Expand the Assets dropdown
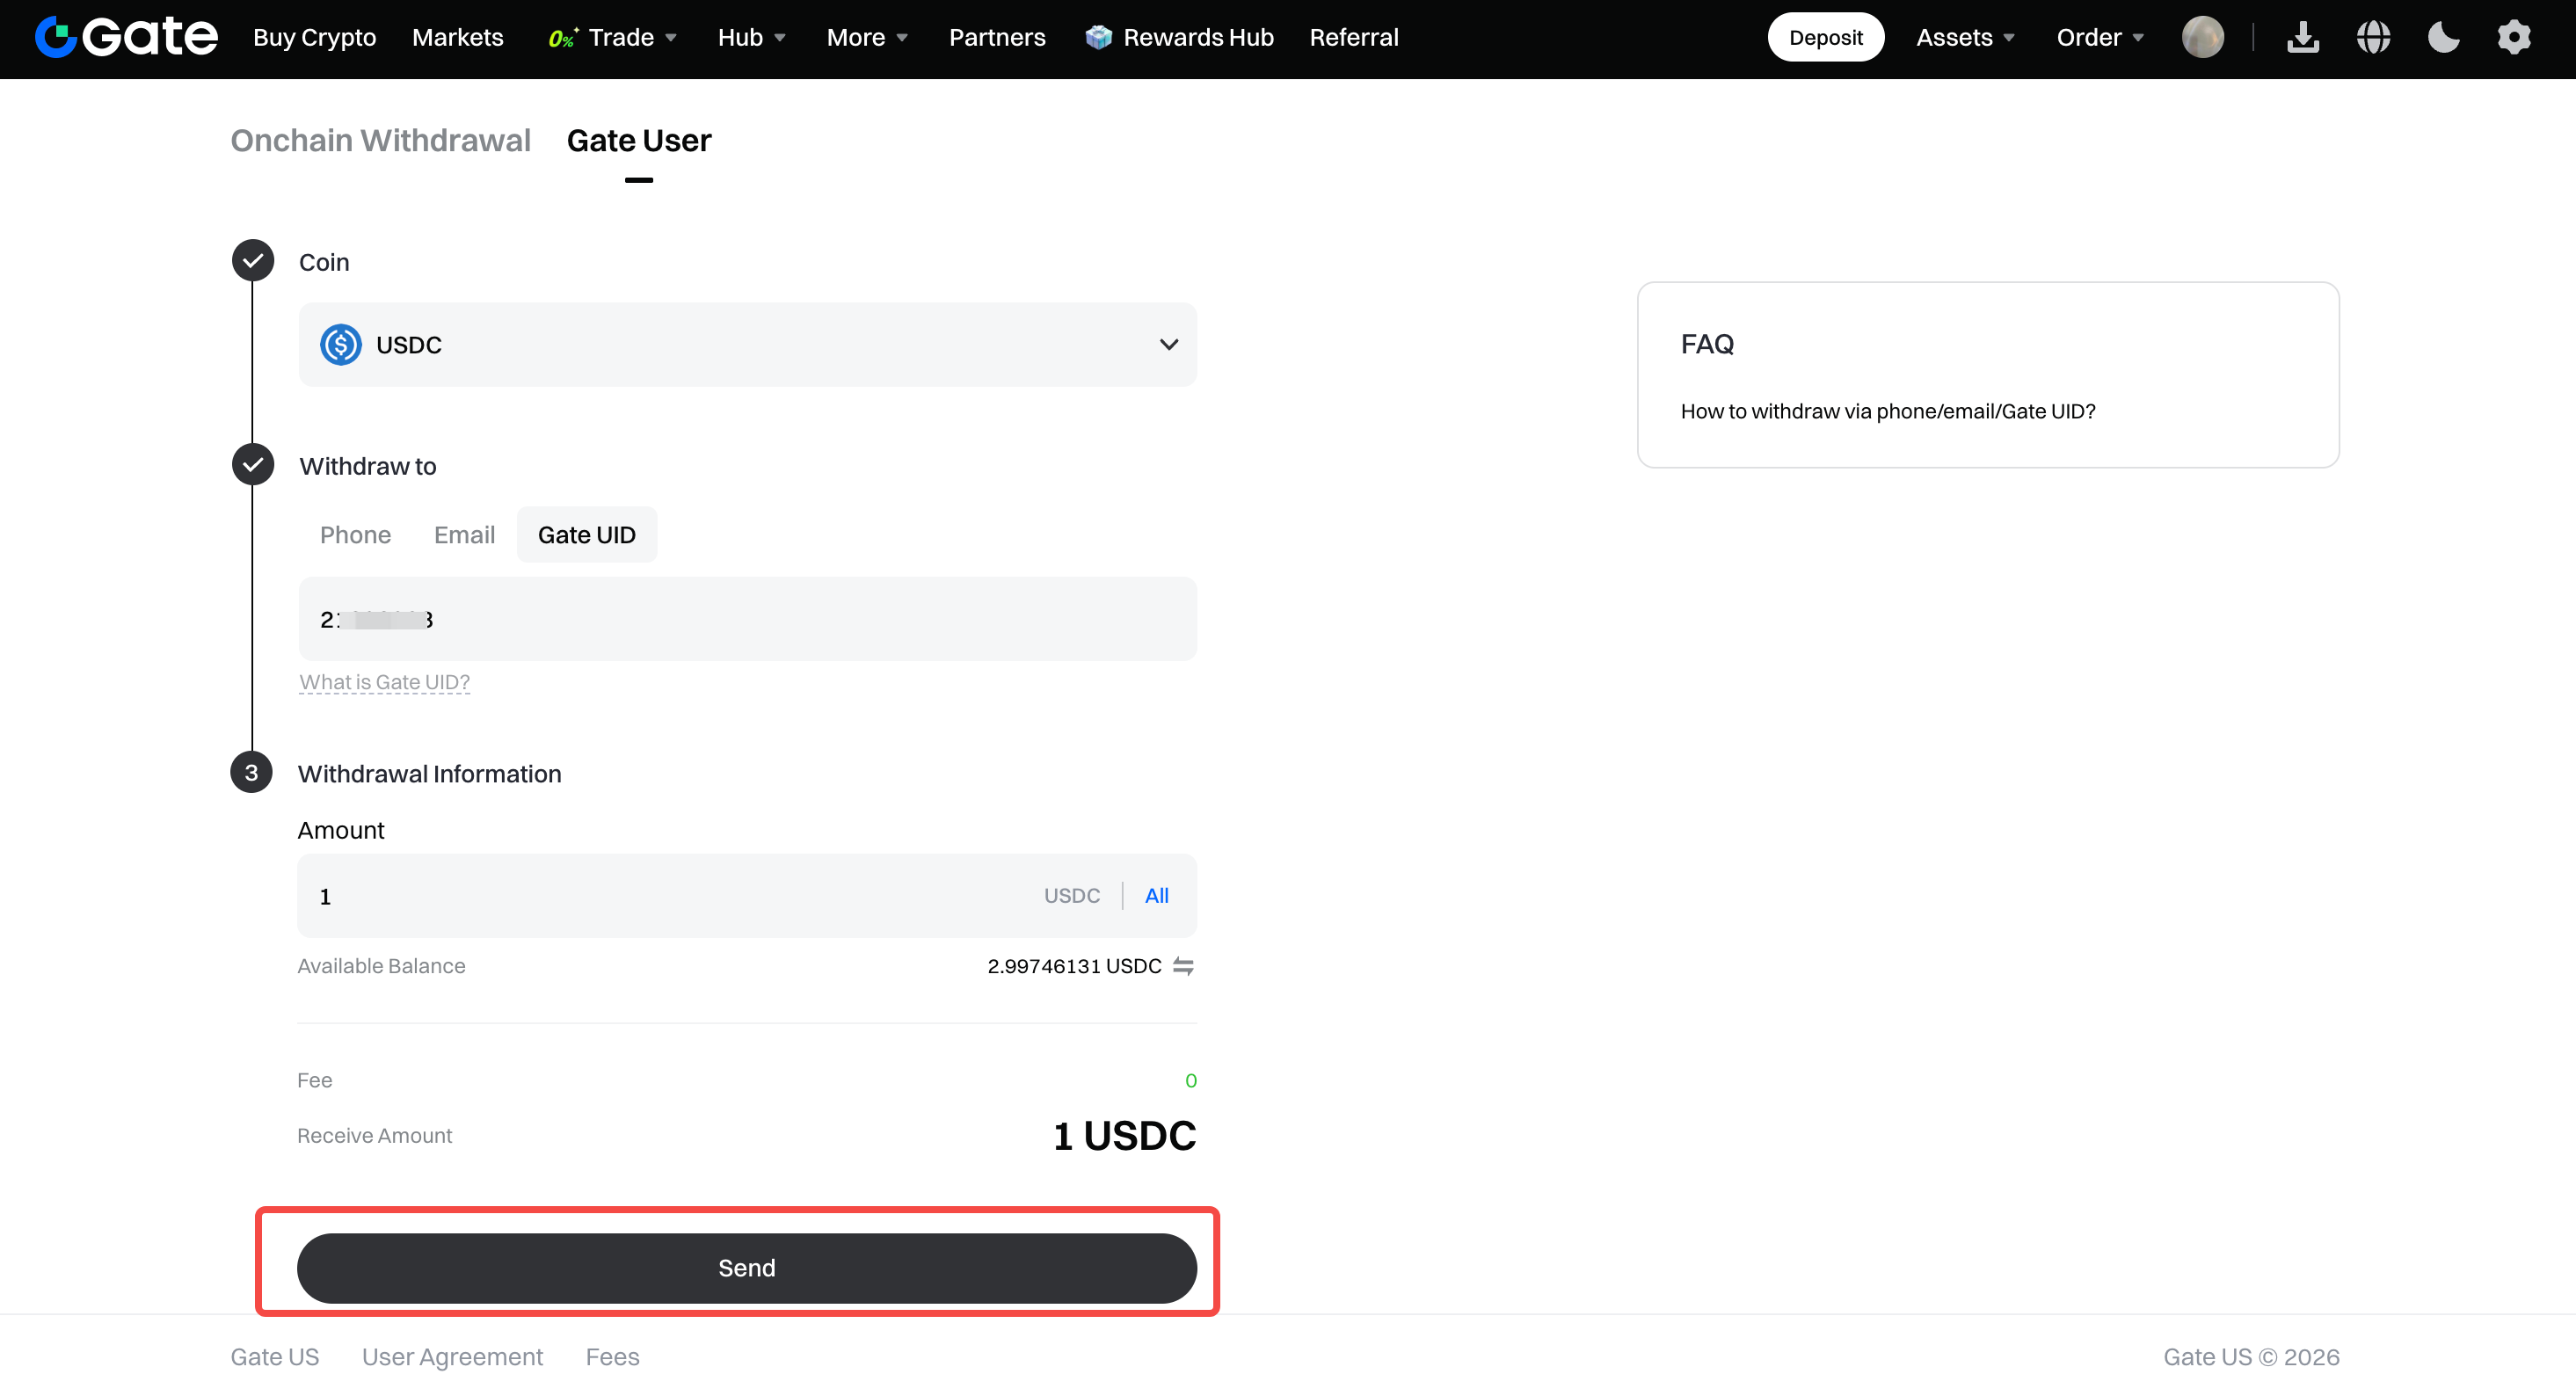Image resolution: width=2576 pixels, height=1396 pixels. [1965, 37]
